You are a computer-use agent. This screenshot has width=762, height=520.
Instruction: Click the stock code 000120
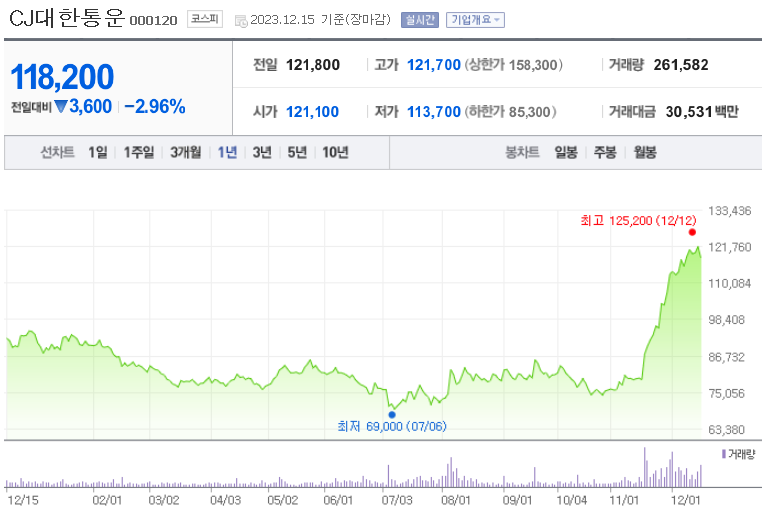[x=154, y=20]
